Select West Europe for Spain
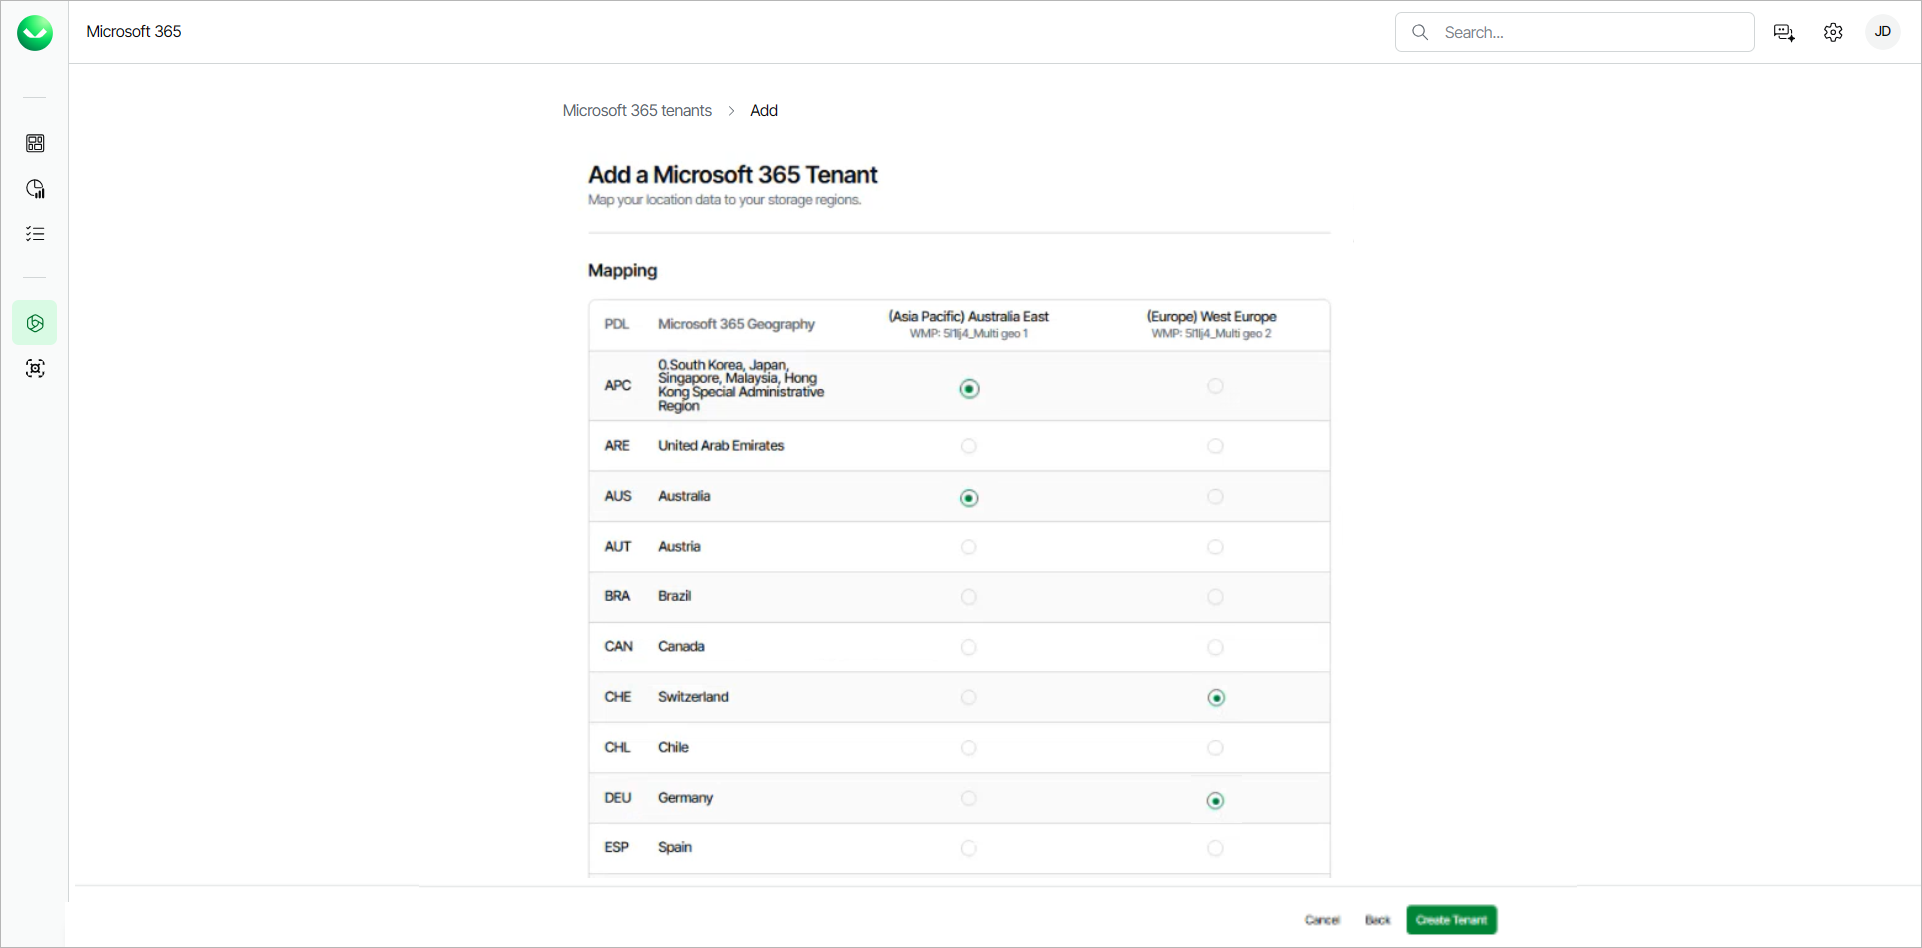The image size is (1922, 948). pyautogui.click(x=1215, y=848)
